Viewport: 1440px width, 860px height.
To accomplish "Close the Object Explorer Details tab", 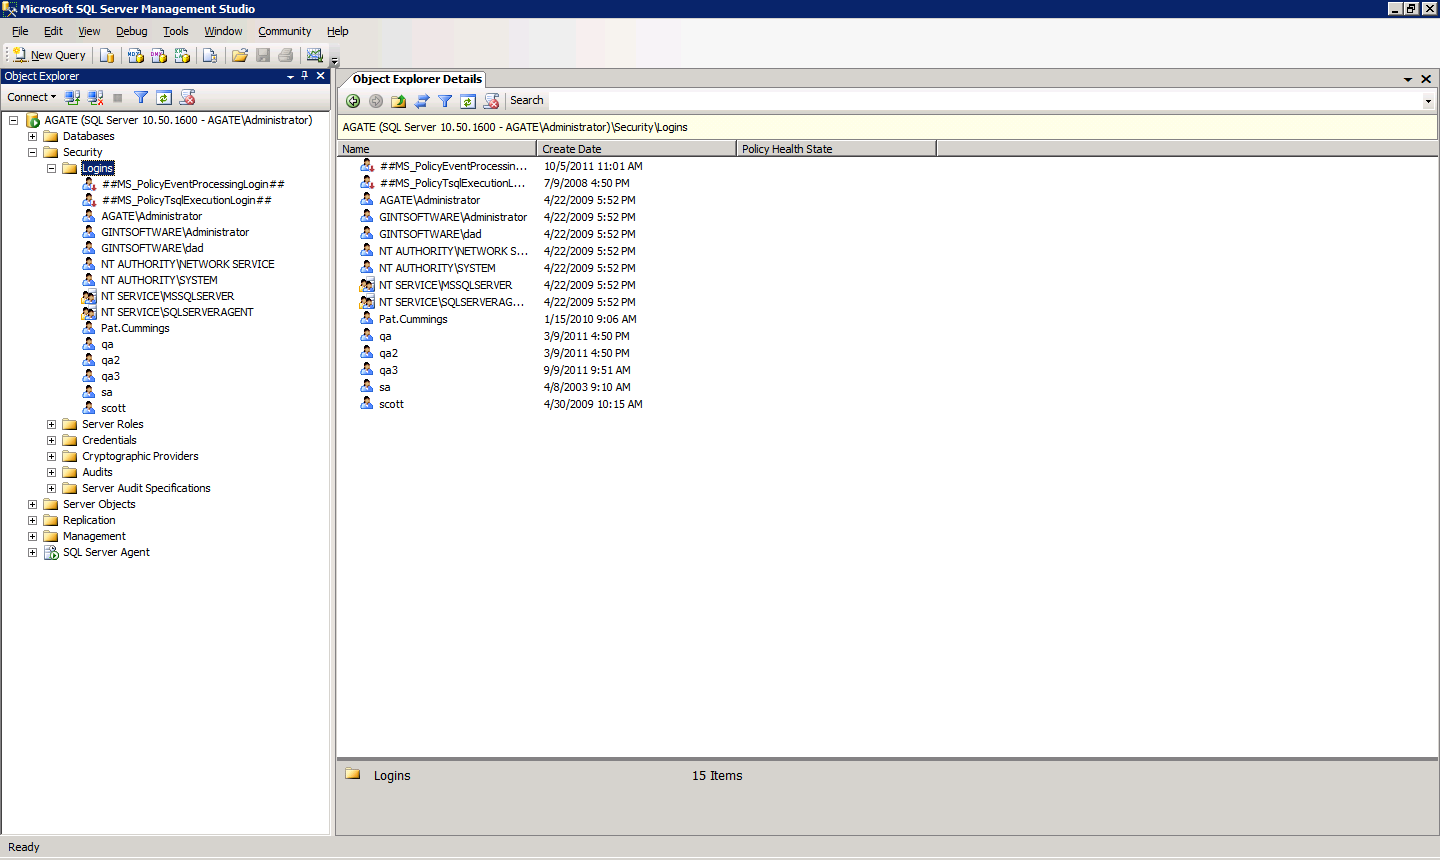I will [1426, 79].
